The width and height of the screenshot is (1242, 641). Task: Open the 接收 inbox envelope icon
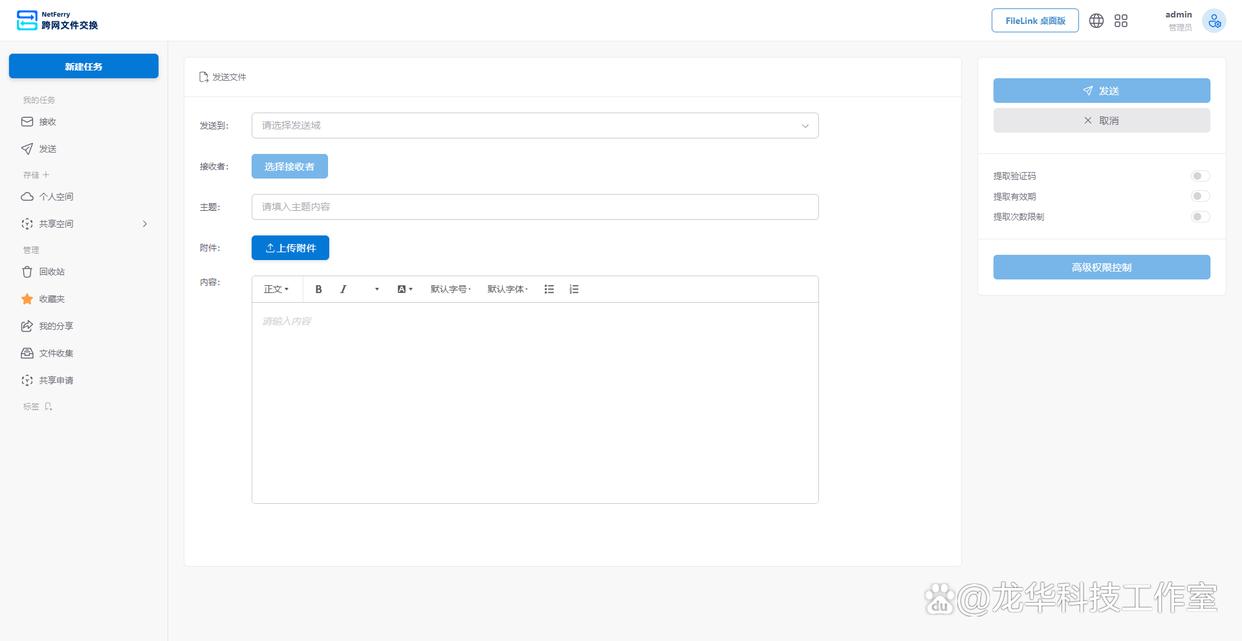point(27,121)
